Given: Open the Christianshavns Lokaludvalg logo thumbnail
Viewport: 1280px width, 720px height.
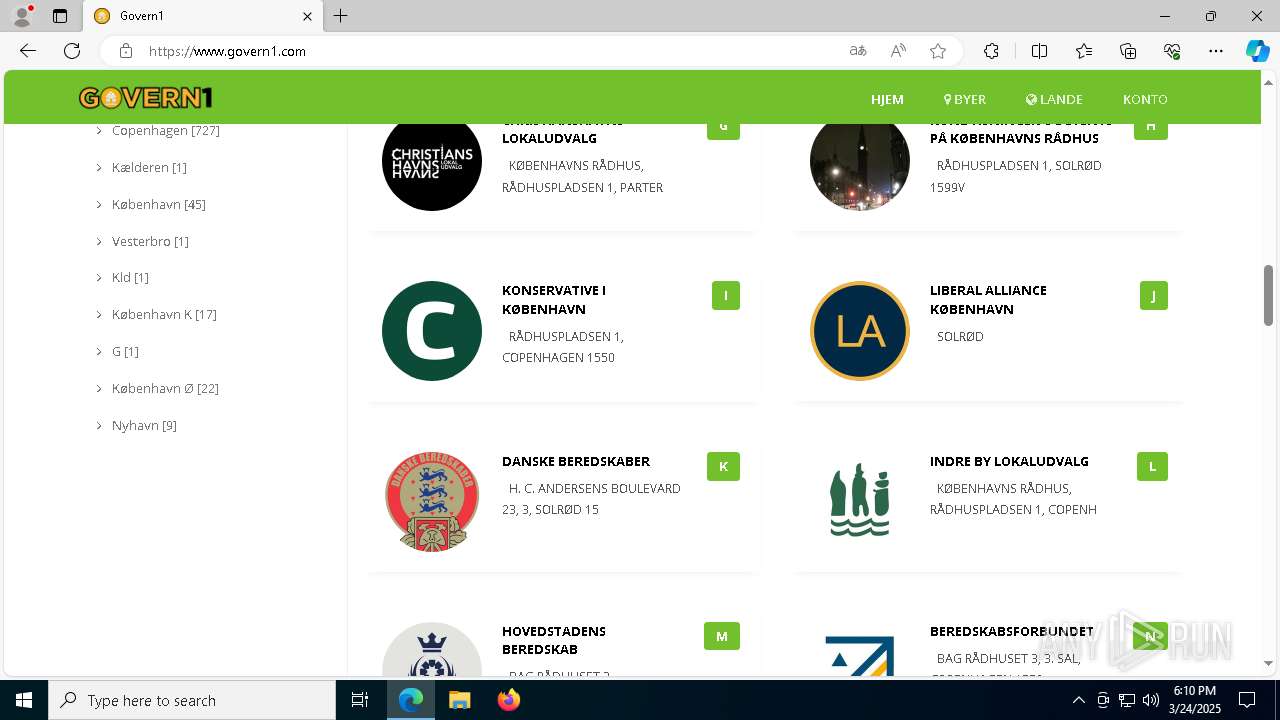Looking at the screenshot, I should point(432,161).
